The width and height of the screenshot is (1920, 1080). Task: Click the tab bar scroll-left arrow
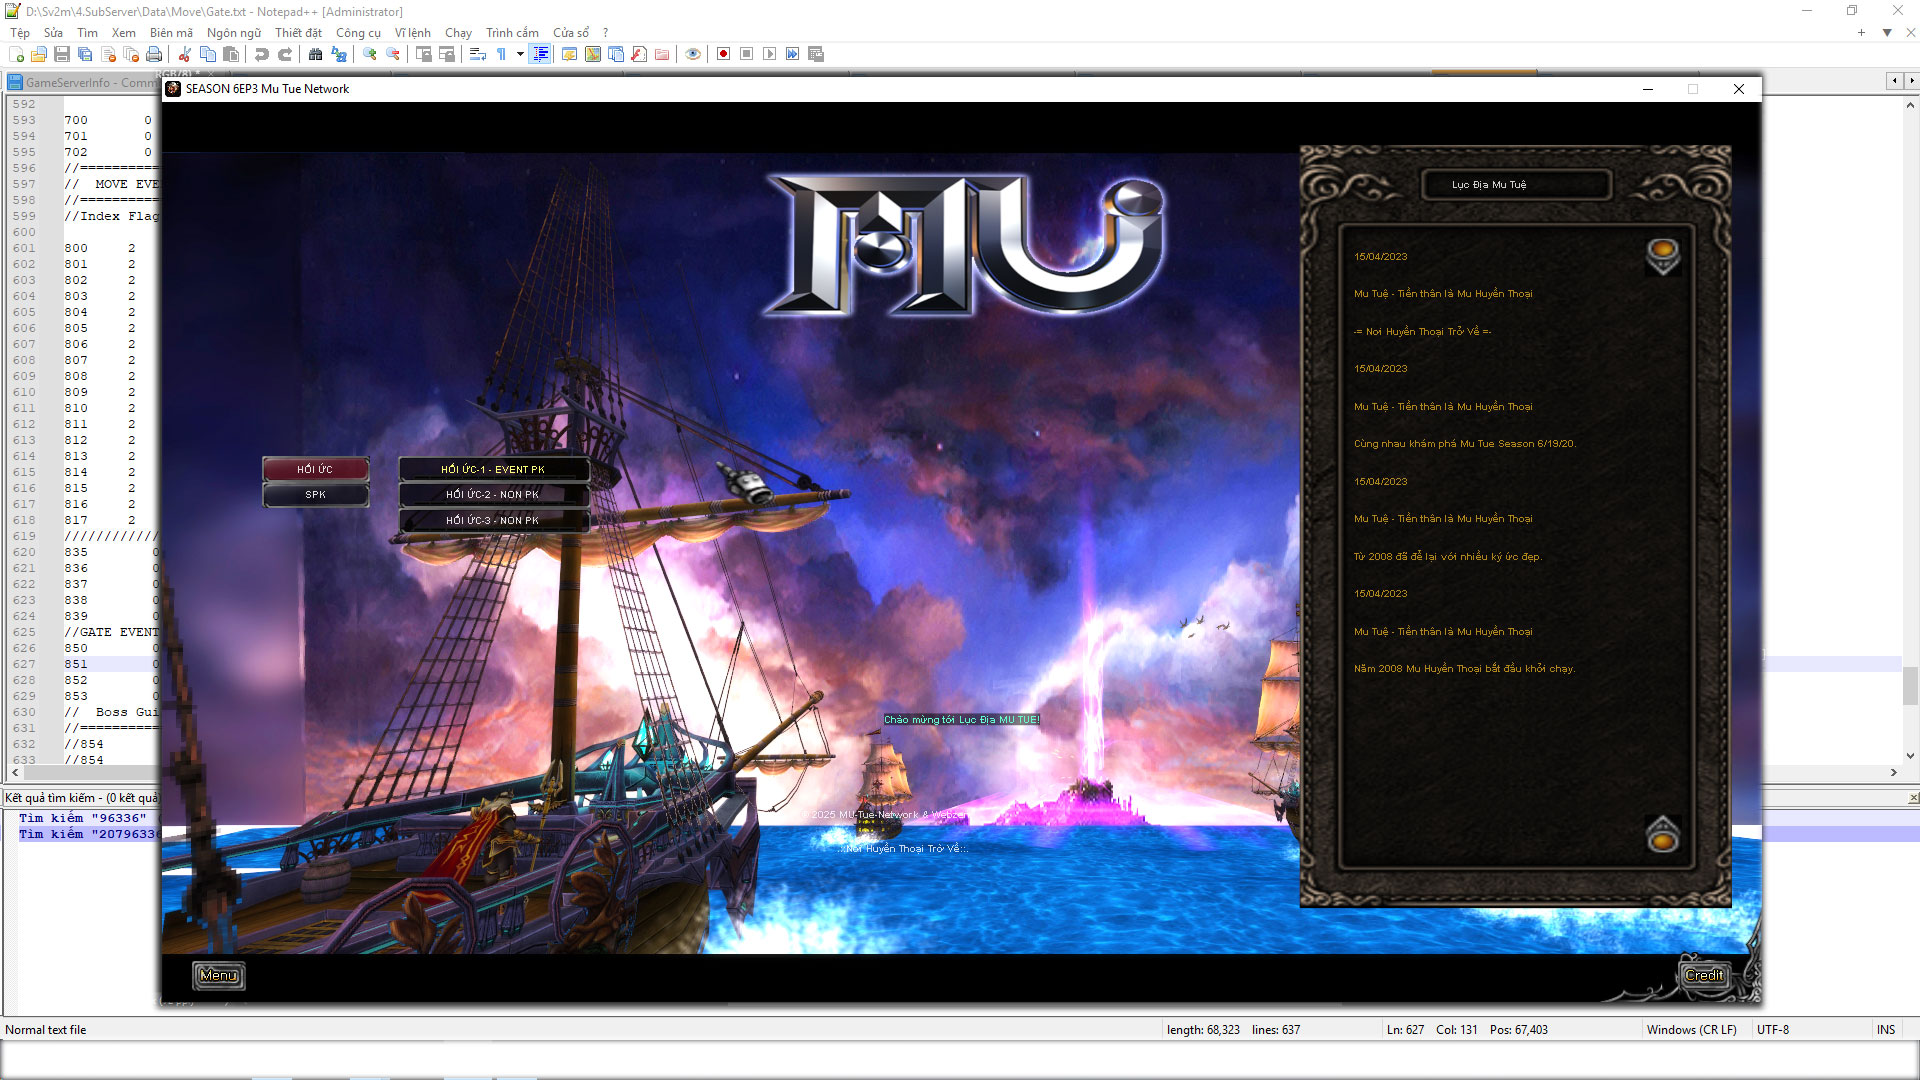tap(1895, 80)
